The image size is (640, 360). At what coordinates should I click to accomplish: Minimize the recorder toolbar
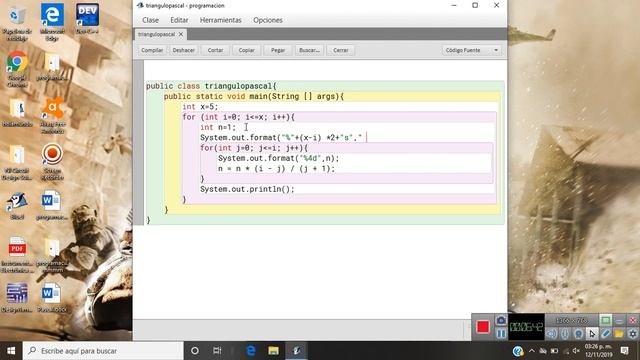(619, 320)
